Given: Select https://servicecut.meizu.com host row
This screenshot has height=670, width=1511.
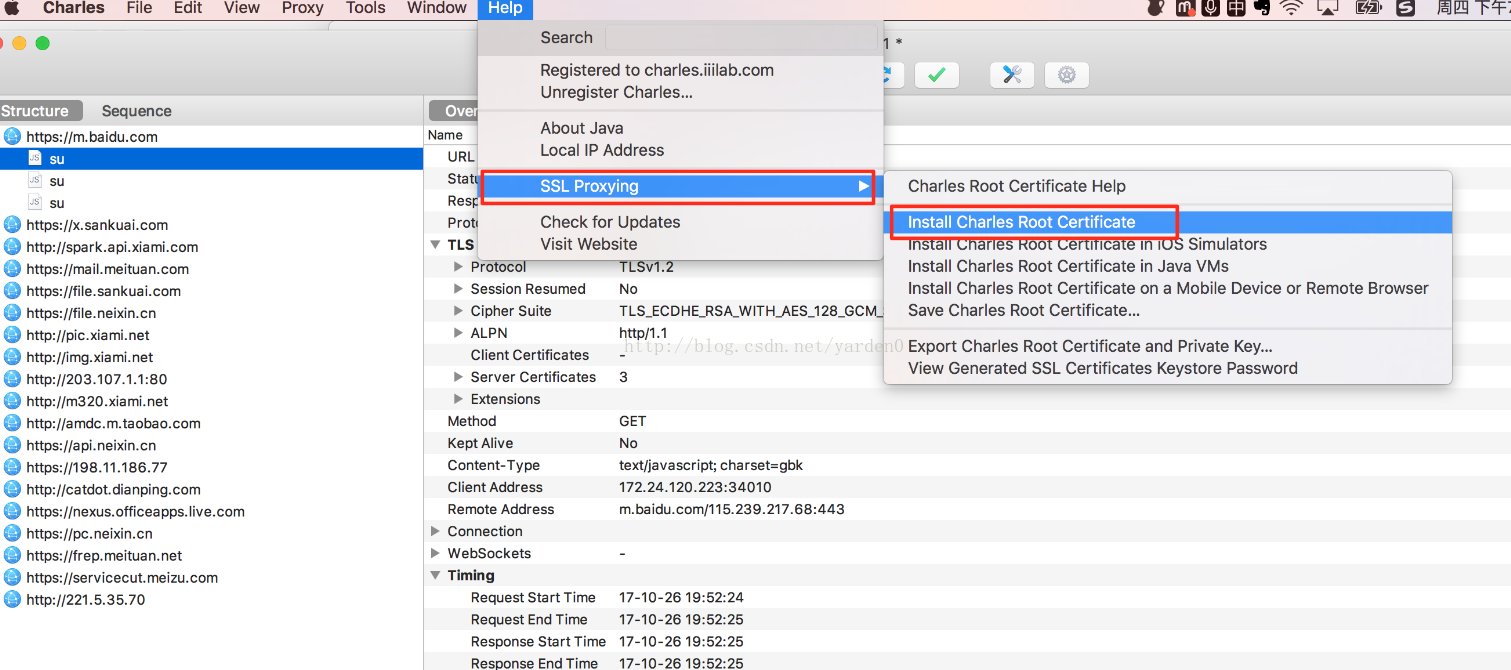Looking at the screenshot, I should click(x=212, y=577).
